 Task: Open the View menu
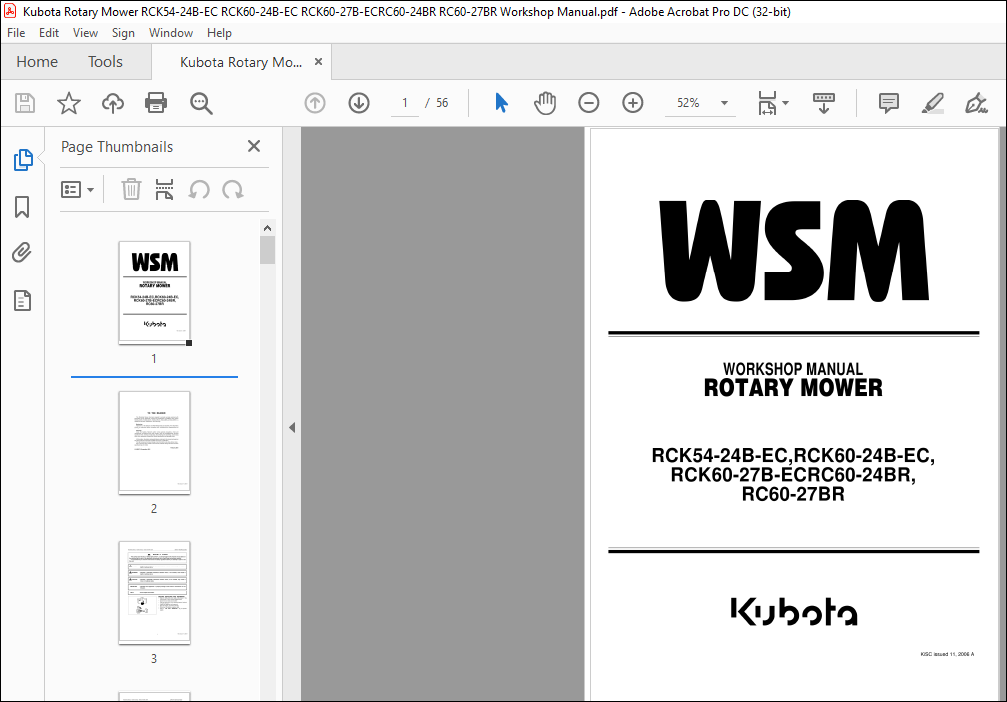85,33
